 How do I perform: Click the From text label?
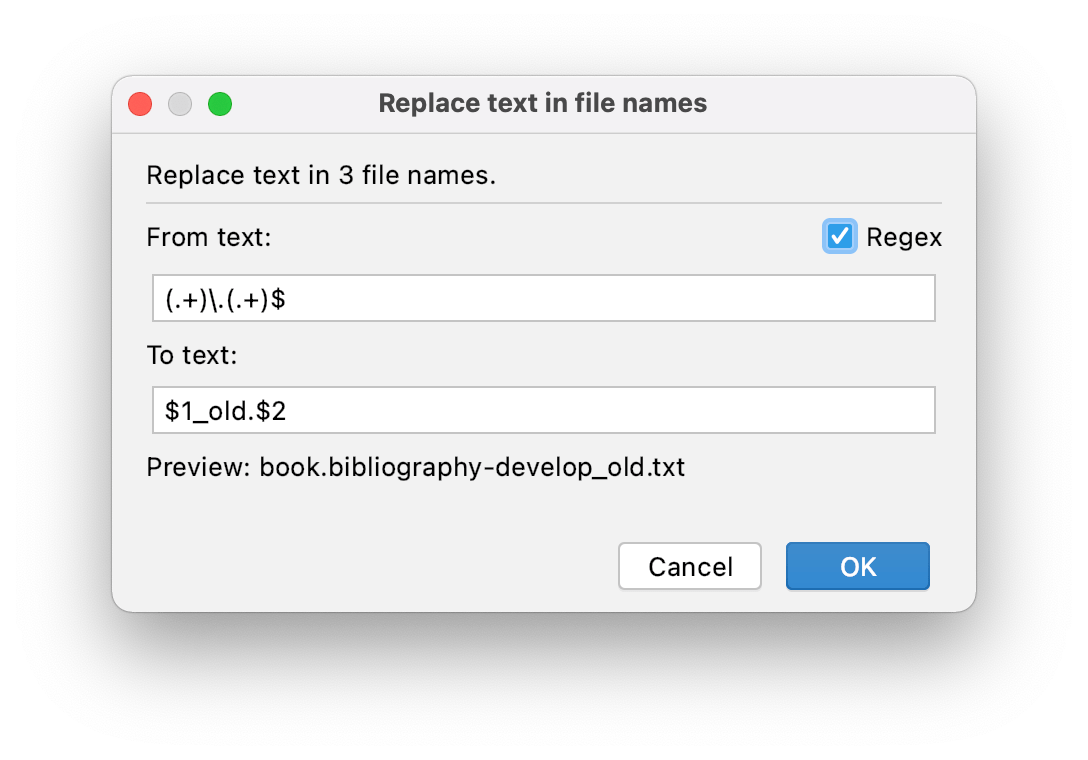(x=209, y=237)
